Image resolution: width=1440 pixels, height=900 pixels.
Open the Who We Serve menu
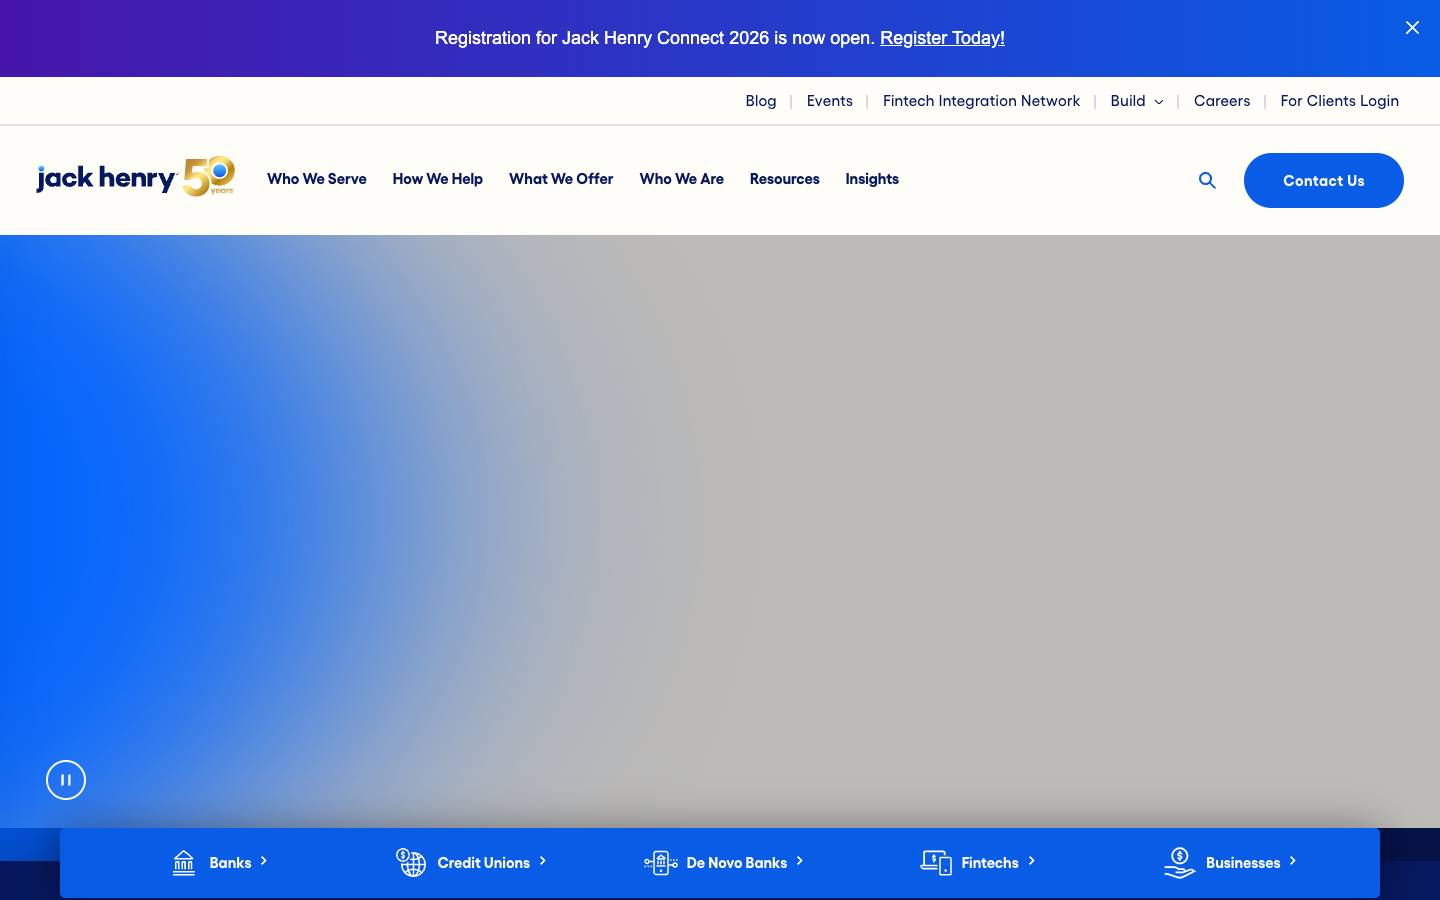[x=316, y=179]
